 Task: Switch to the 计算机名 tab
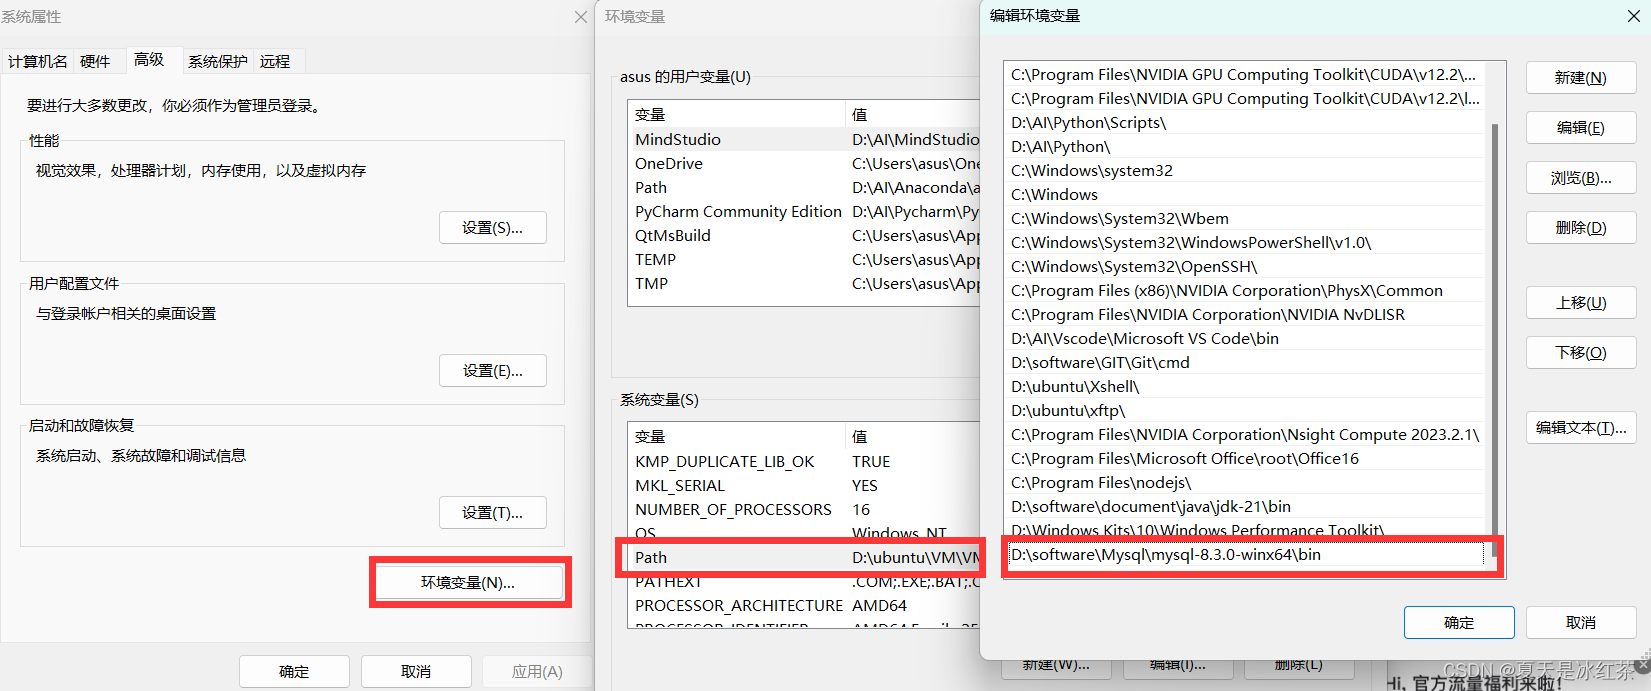coord(37,61)
